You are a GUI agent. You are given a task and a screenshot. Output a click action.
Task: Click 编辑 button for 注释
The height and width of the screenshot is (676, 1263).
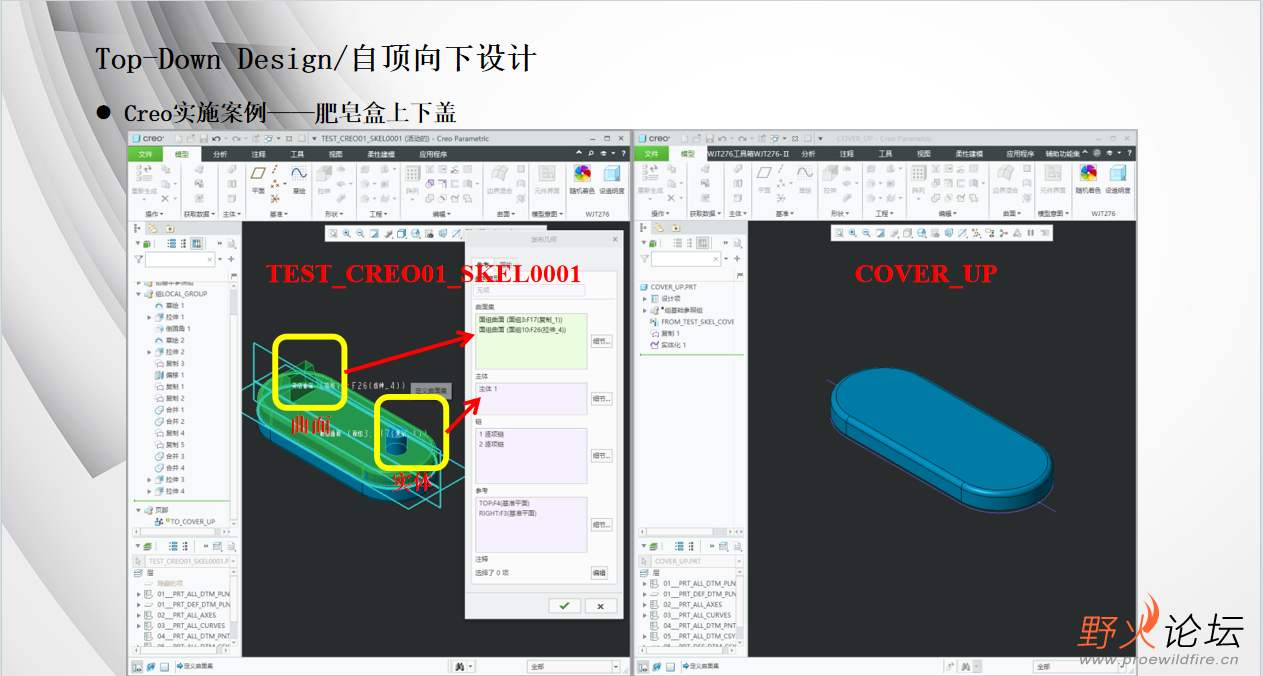click(598, 573)
